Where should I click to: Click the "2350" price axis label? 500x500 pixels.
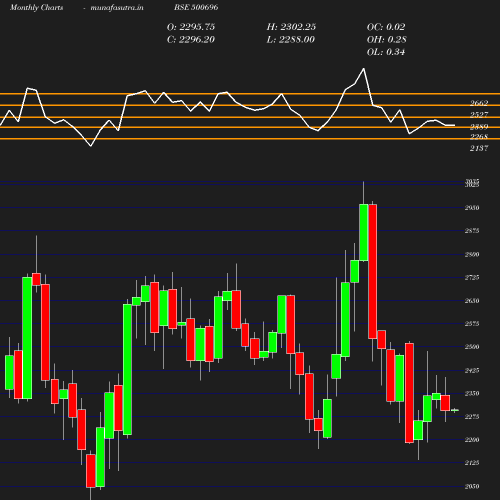472,394
